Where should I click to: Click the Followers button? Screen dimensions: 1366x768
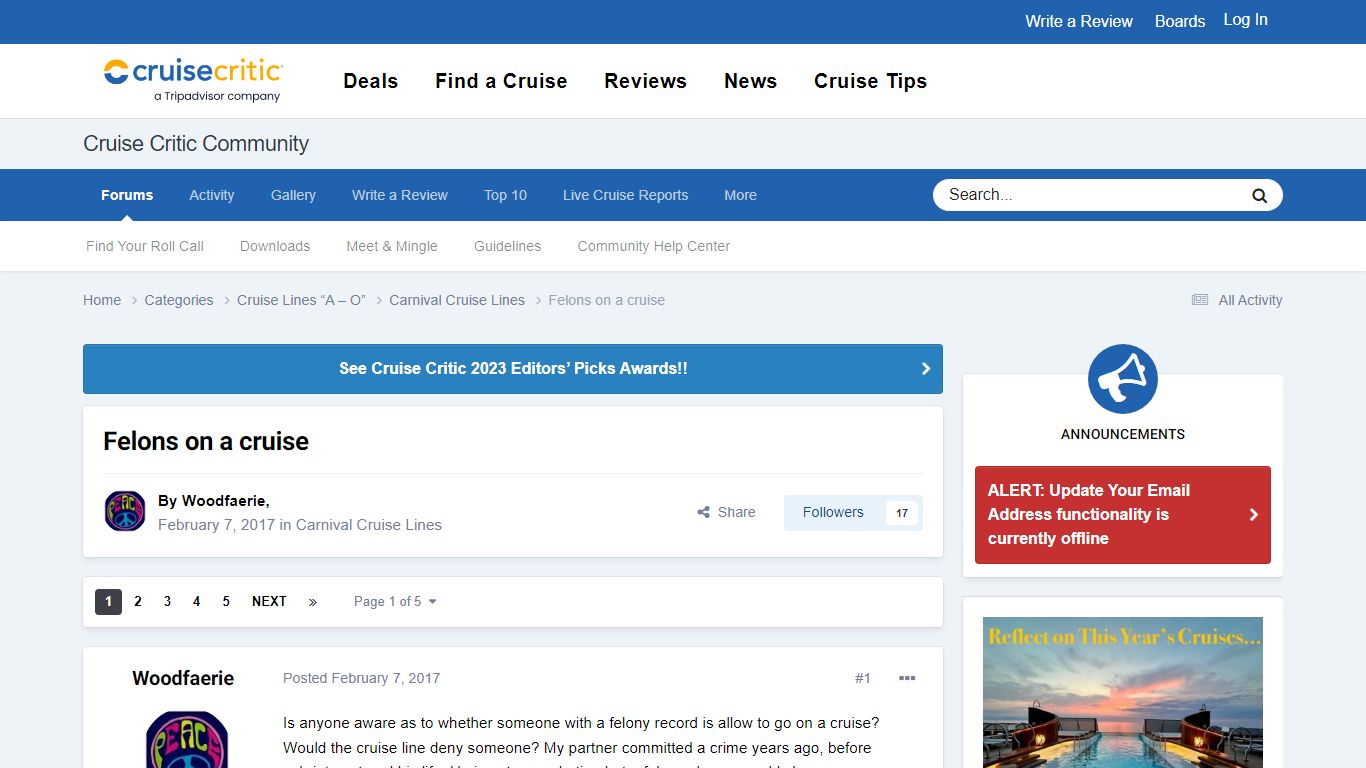click(833, 512)
